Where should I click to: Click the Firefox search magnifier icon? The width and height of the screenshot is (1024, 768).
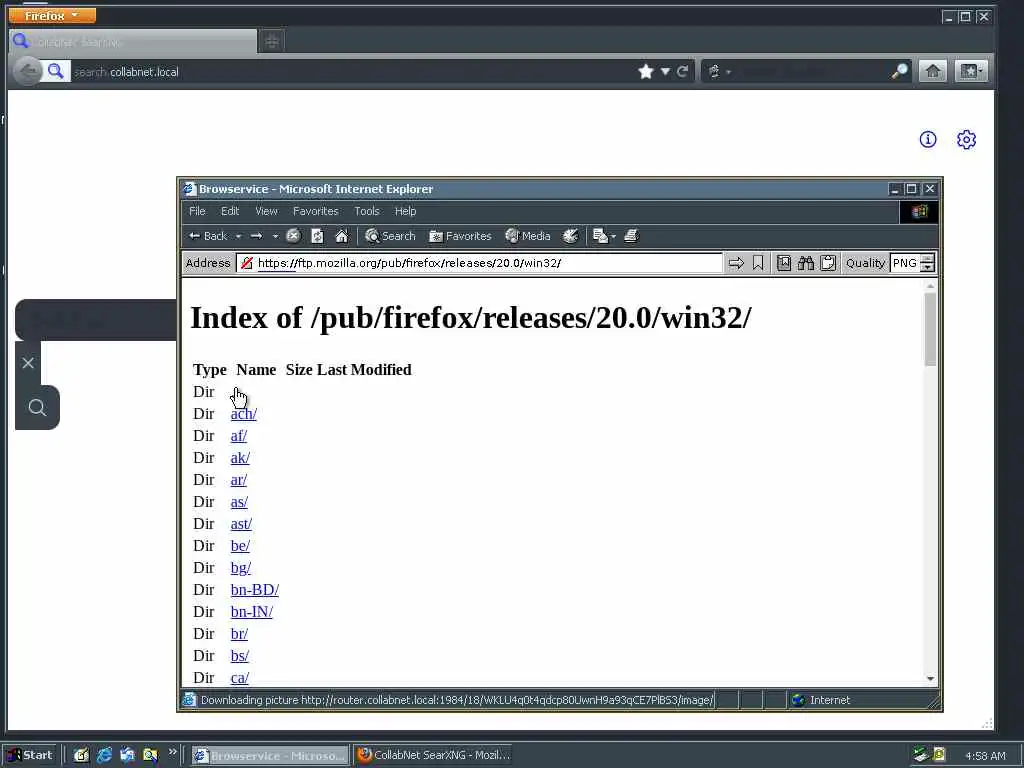pyautogui.click(x=899, y=71)
